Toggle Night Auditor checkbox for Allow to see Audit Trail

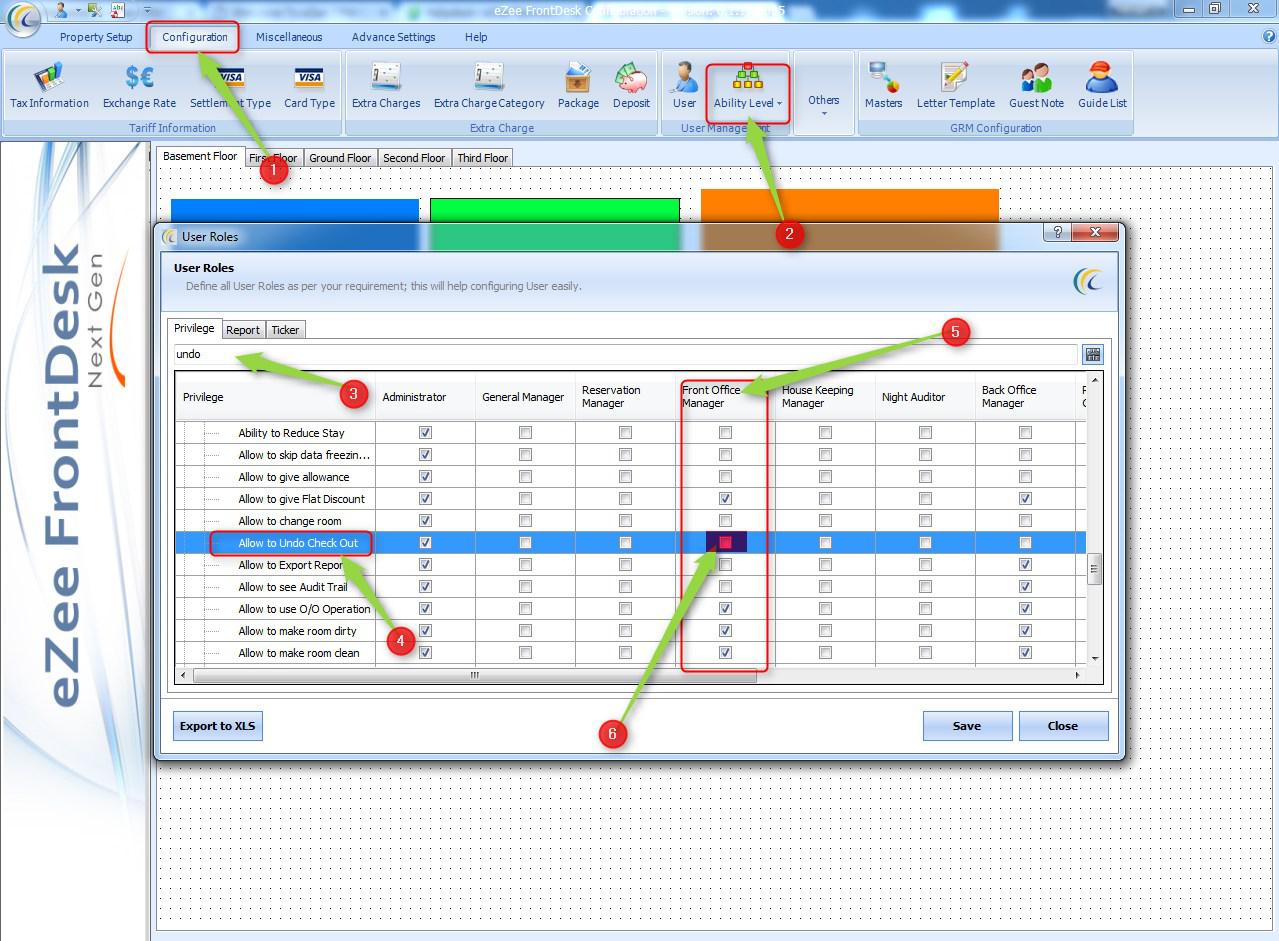click(x=925, y=587)
